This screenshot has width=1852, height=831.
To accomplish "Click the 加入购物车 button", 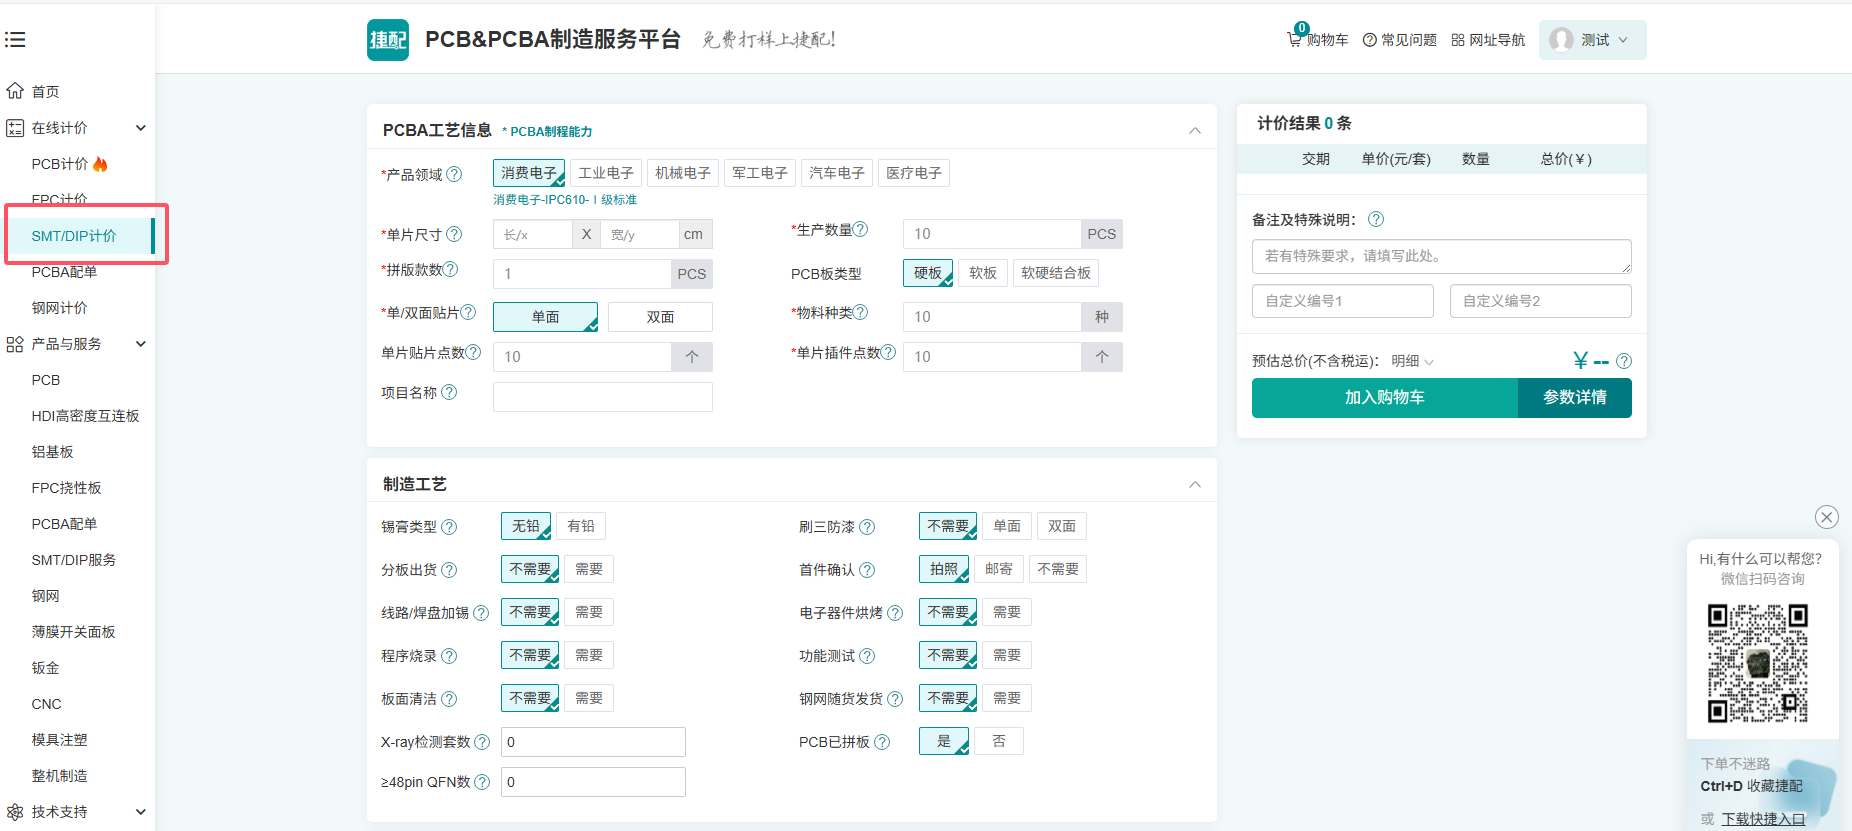I will [x=1384, y=398].
